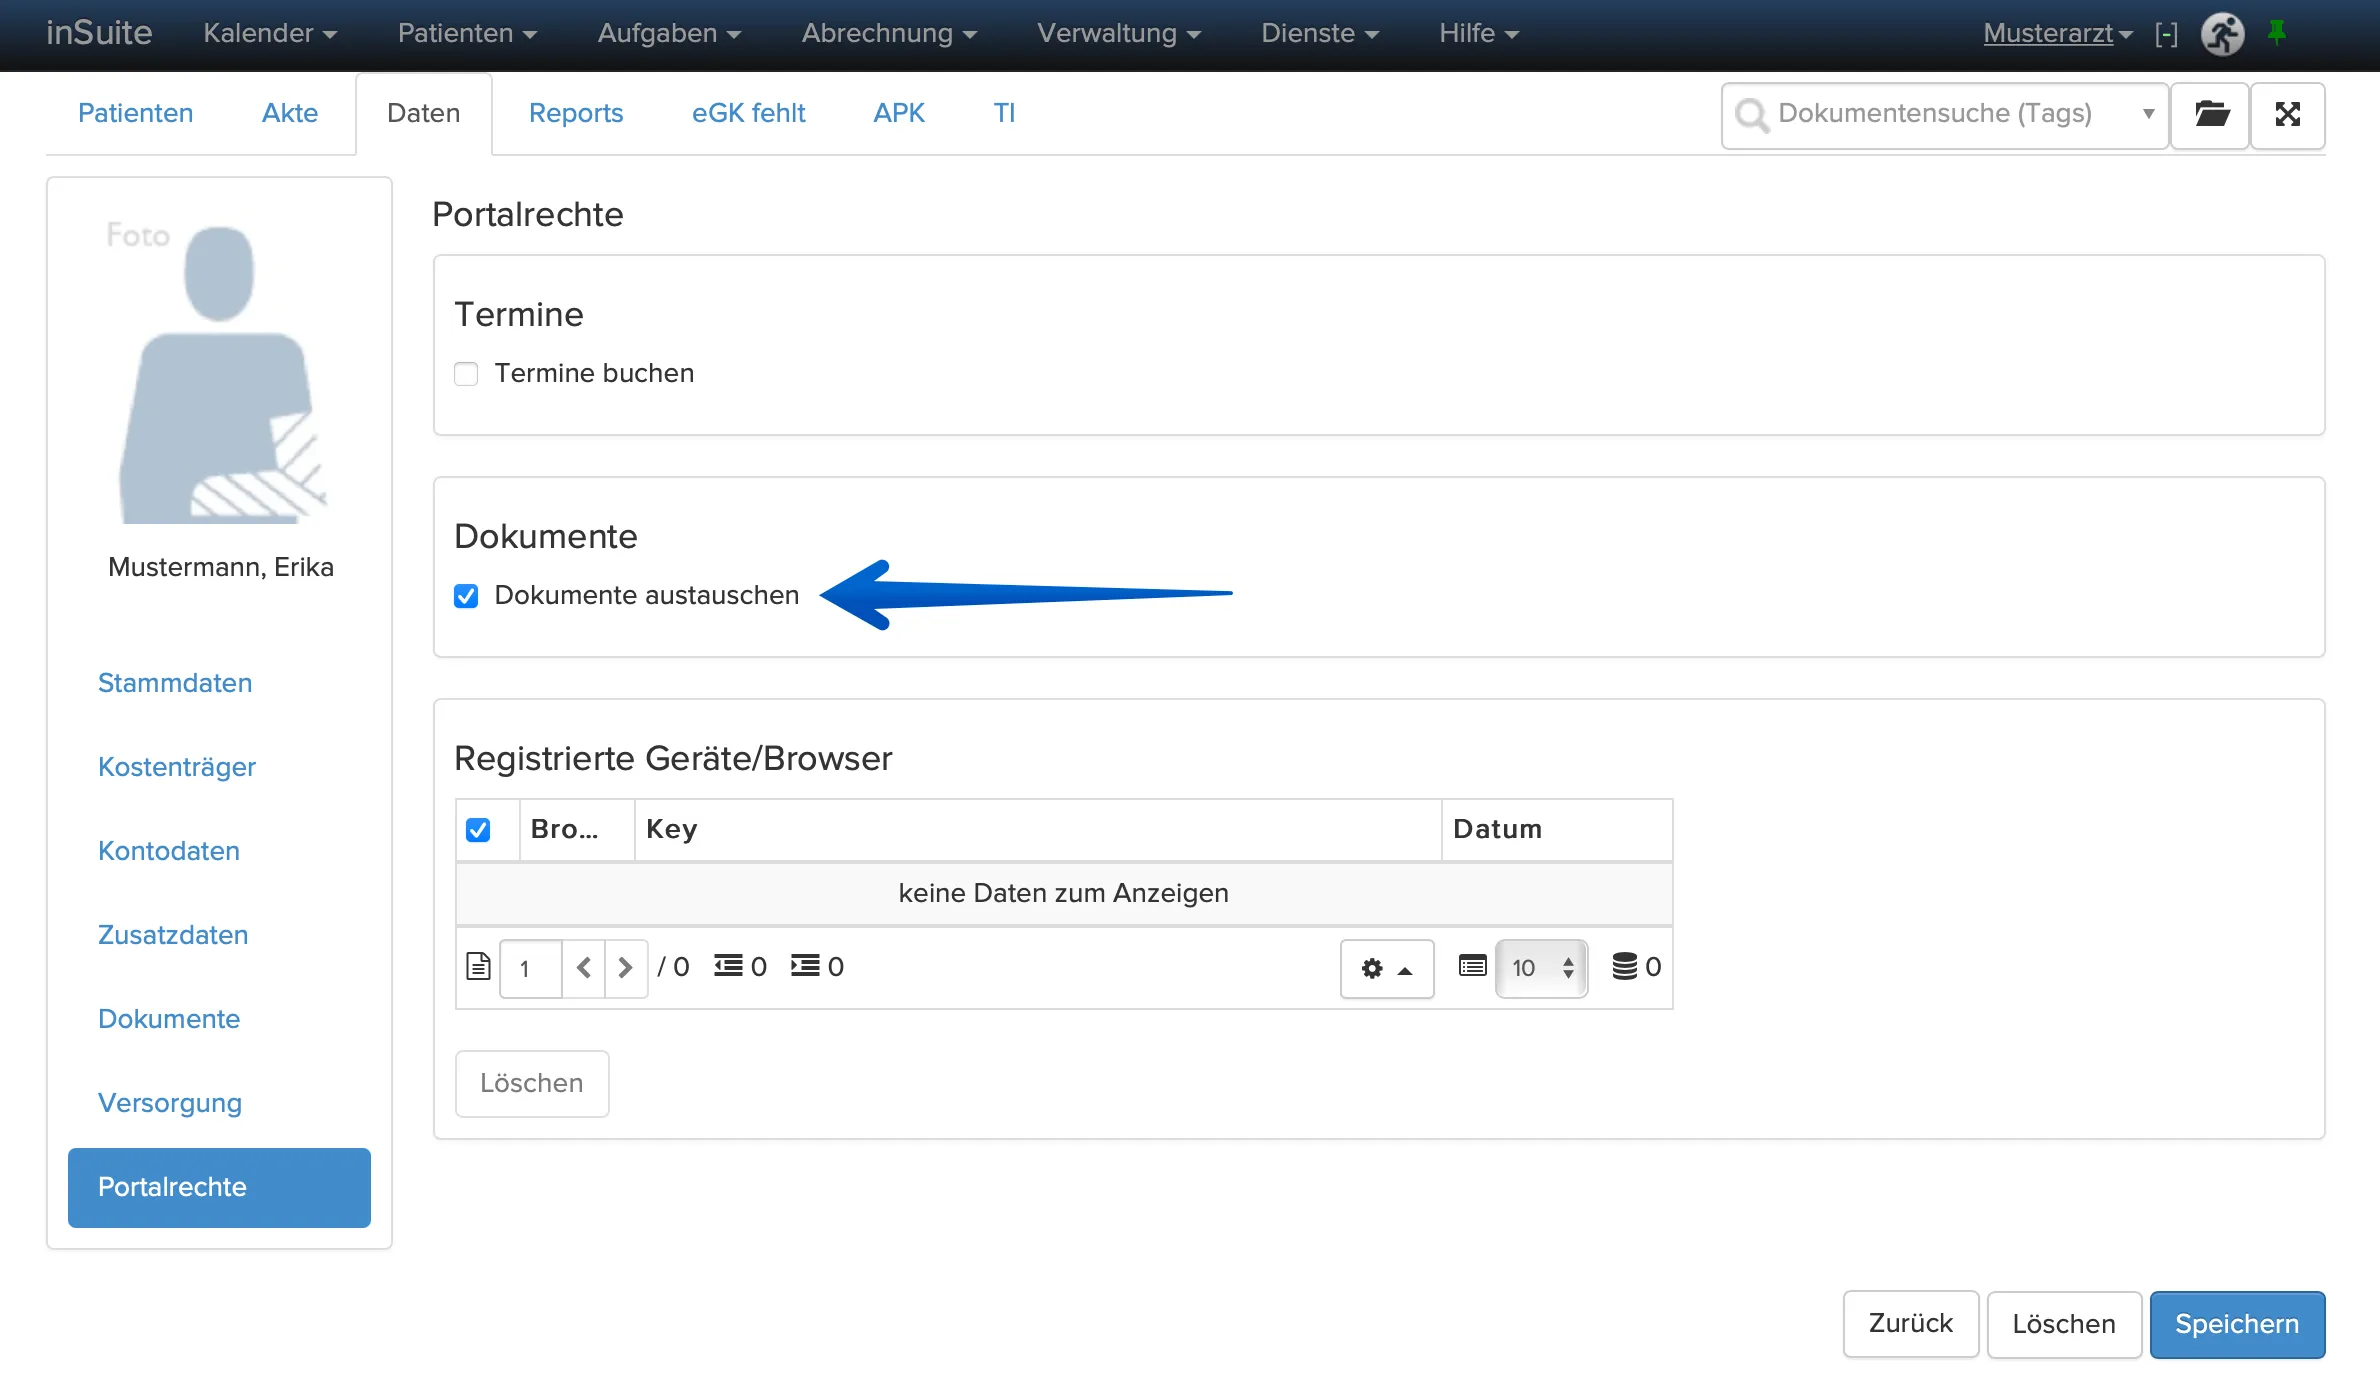Click the page number input field
Screen dimensions: 2380x1376
coord(530,968)
